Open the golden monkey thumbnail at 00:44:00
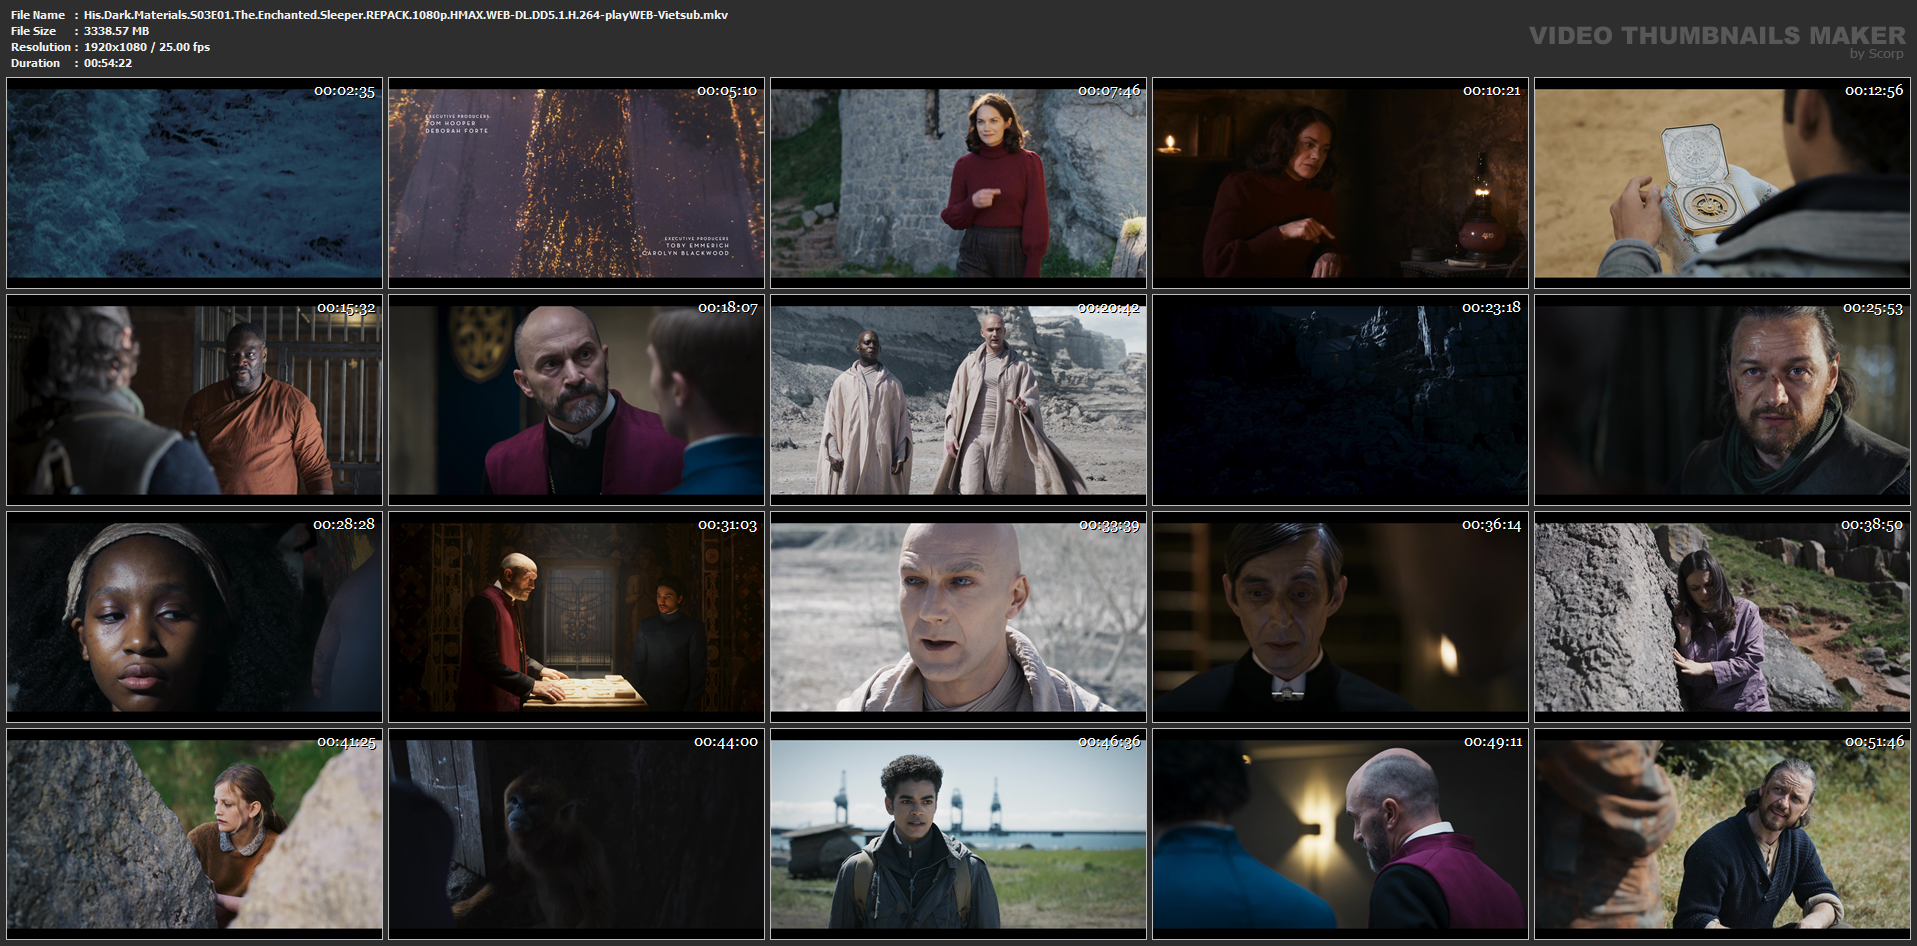 click(x=576, y=834)
